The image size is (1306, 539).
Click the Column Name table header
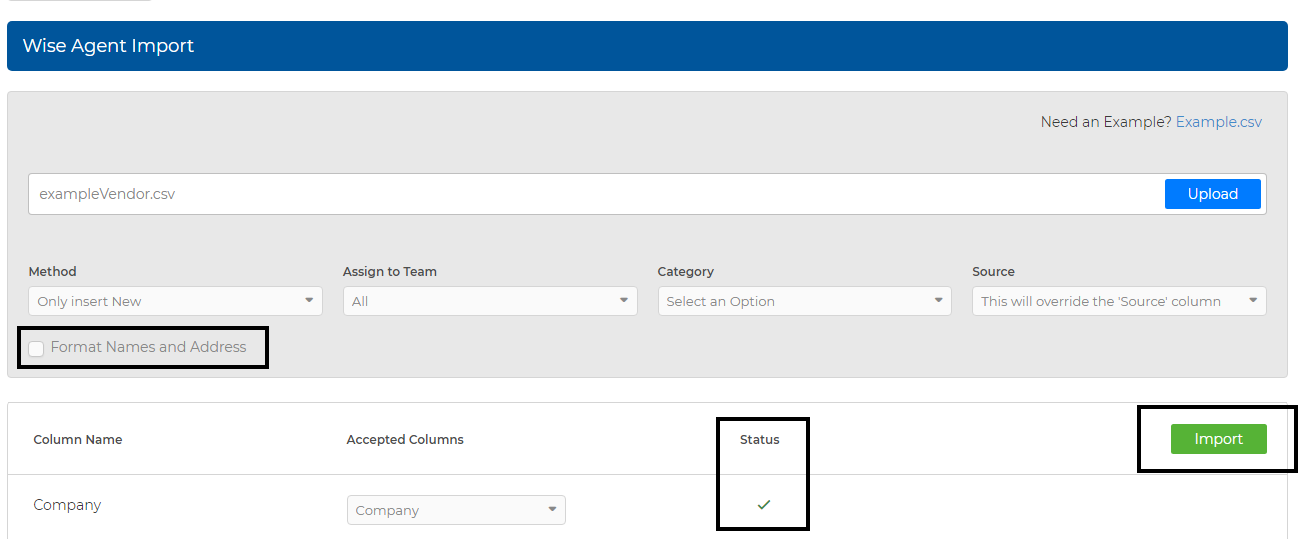pyautogui.click(x=78, y=439)
